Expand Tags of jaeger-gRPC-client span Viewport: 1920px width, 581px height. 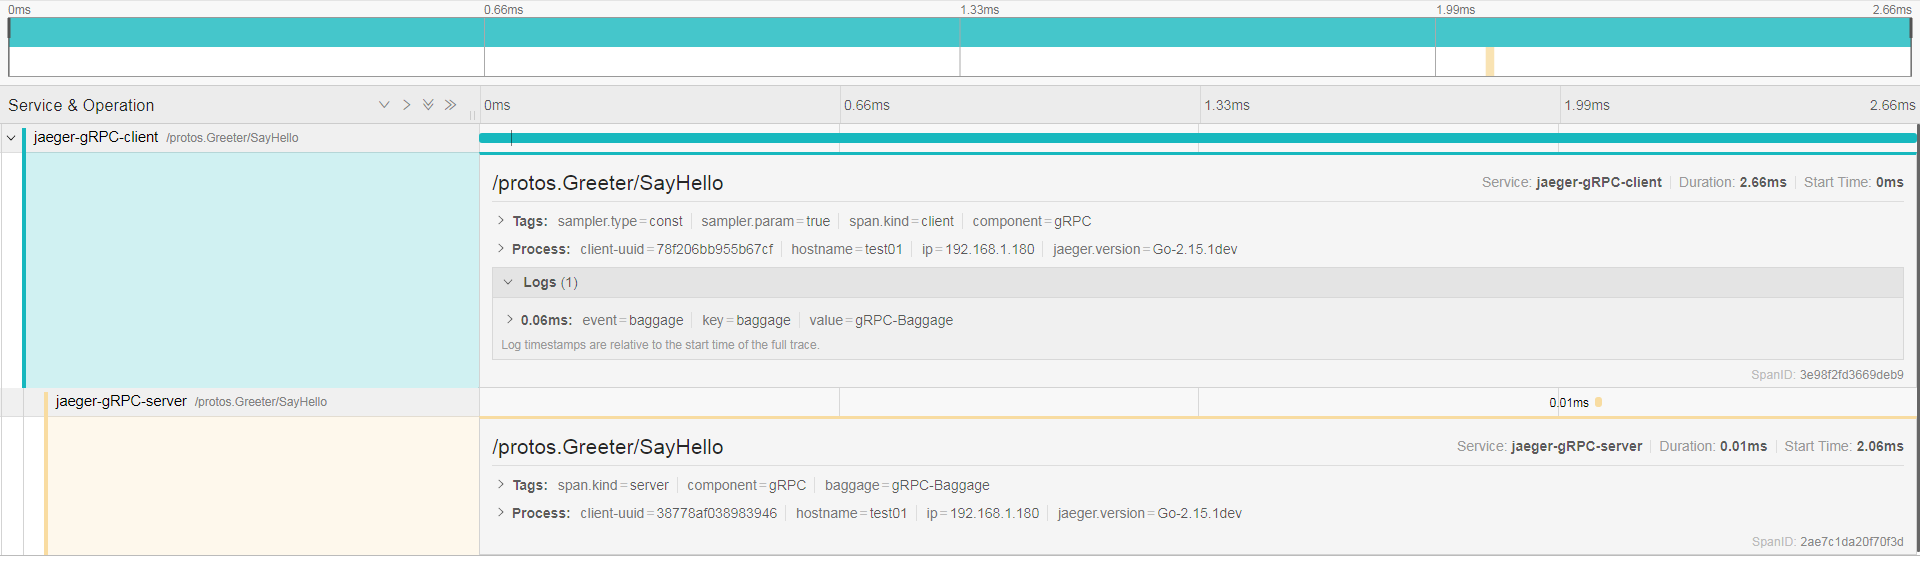pyautogui.click(x=501, y=221)
